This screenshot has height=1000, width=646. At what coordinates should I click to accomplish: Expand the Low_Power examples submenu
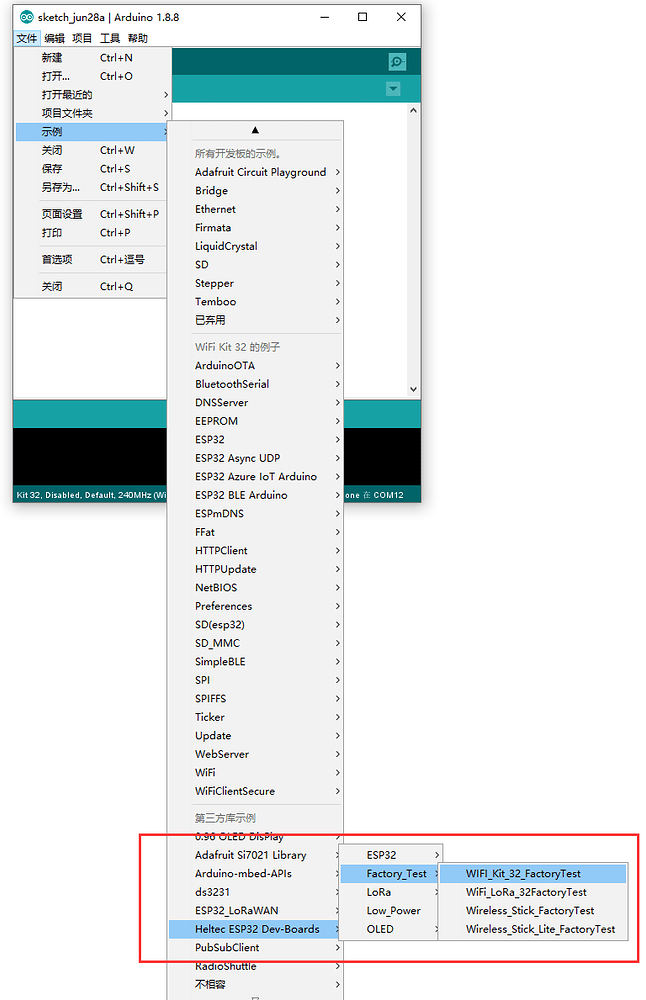(x=393, y=911)
